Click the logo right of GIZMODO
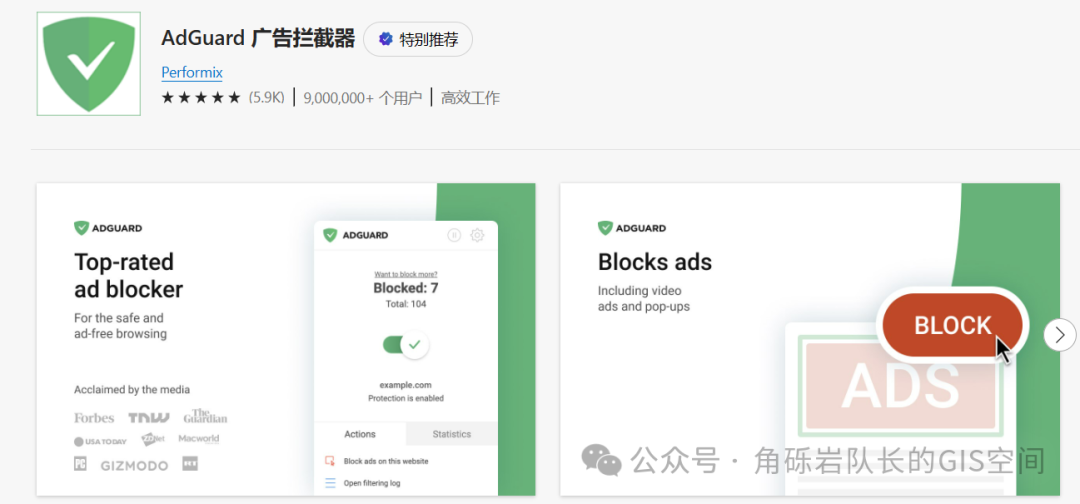This screenshot has height=504, width=1080. [190, 464]
